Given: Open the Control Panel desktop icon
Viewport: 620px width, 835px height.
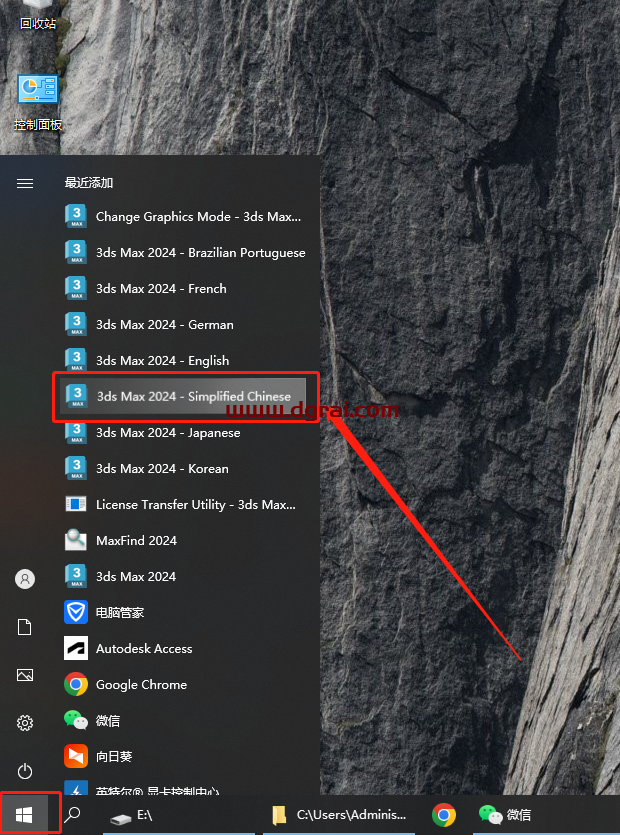Looking at the screenshot, I should pos(38,100).
